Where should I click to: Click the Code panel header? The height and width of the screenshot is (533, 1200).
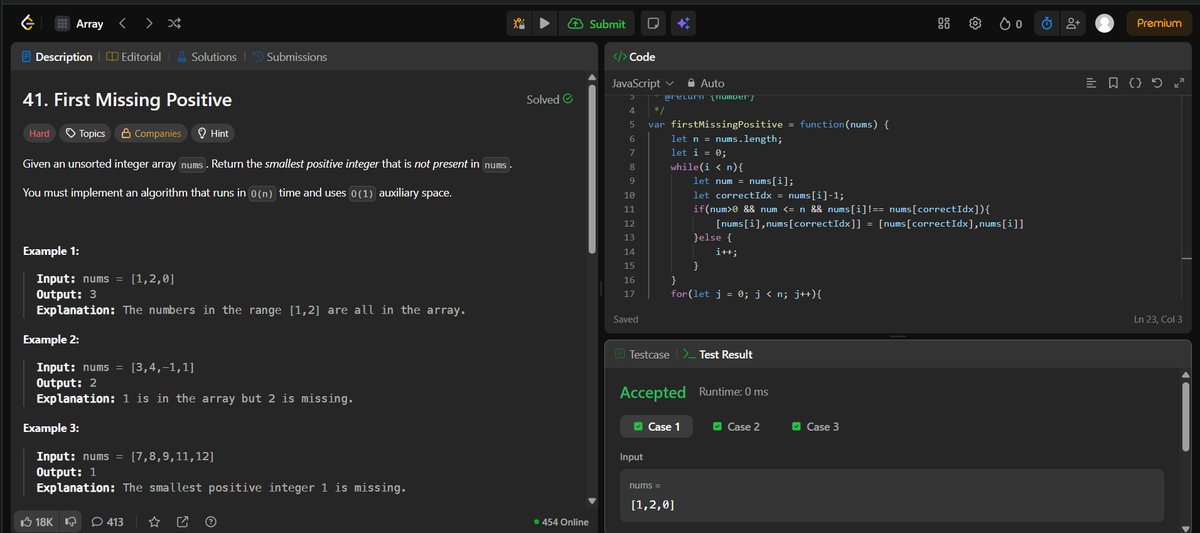click(x=634, y=57)
